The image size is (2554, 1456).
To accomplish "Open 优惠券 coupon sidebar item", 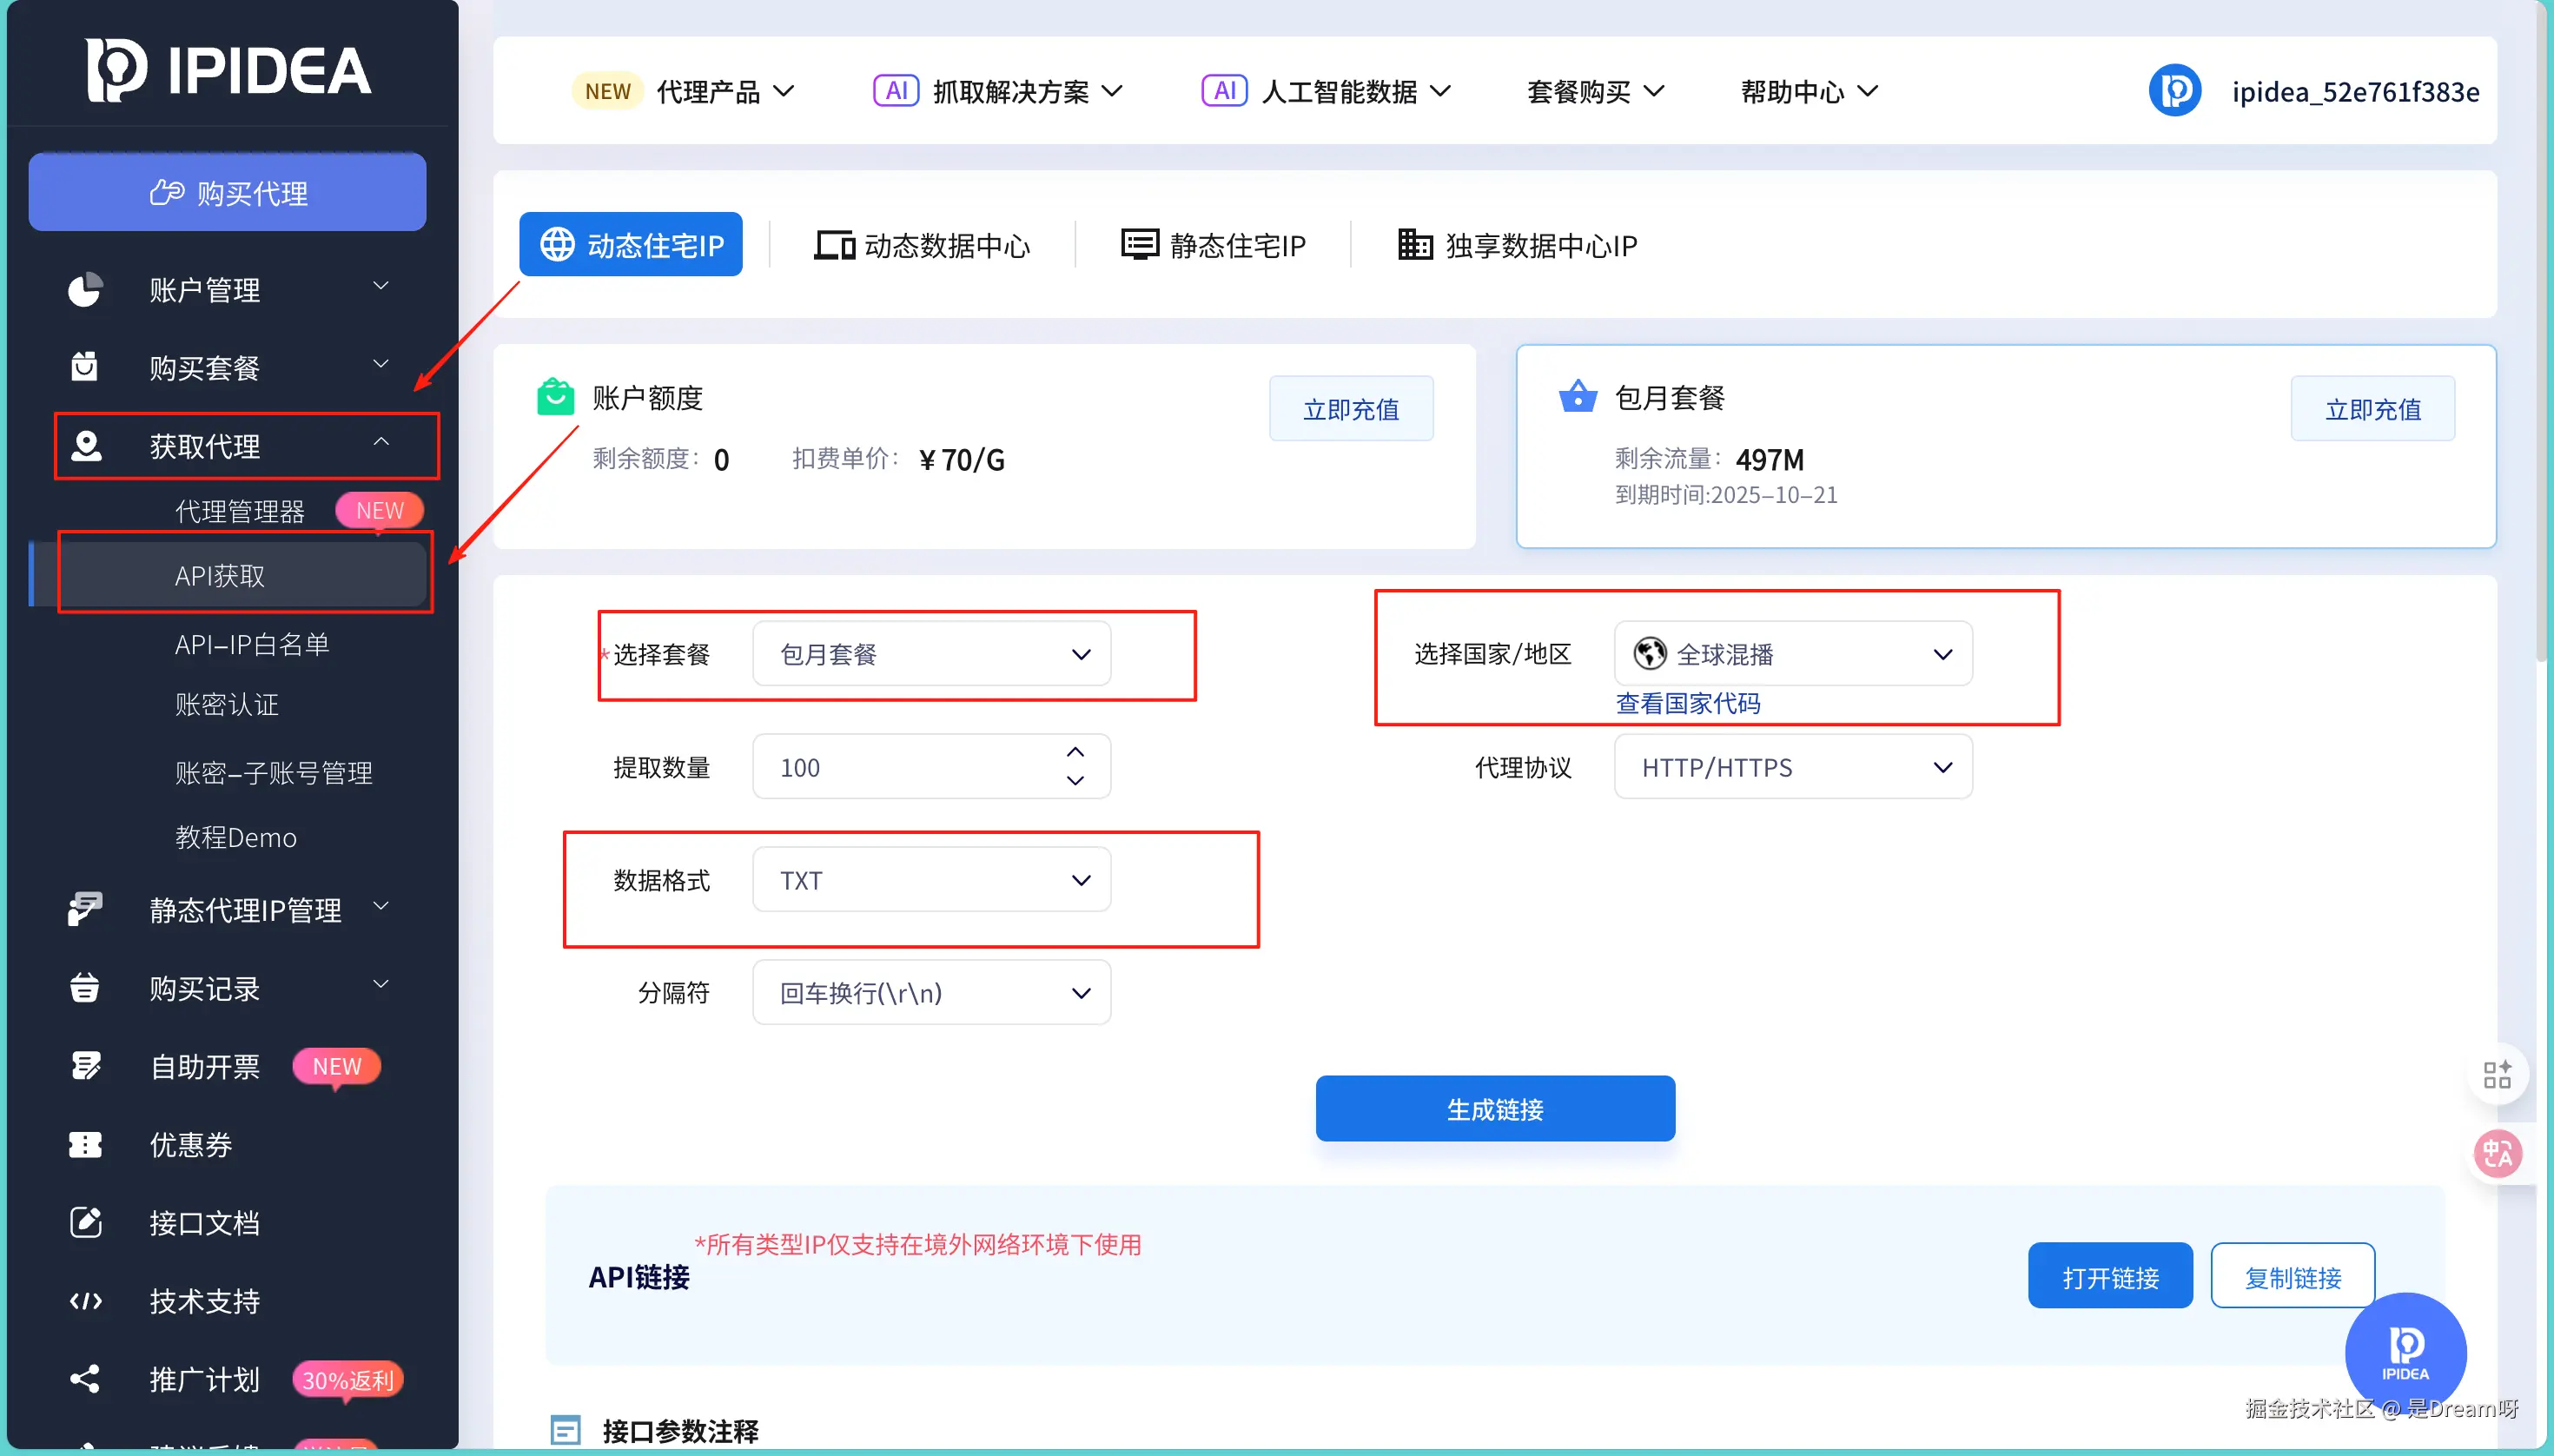I will tap(190, 1144).
